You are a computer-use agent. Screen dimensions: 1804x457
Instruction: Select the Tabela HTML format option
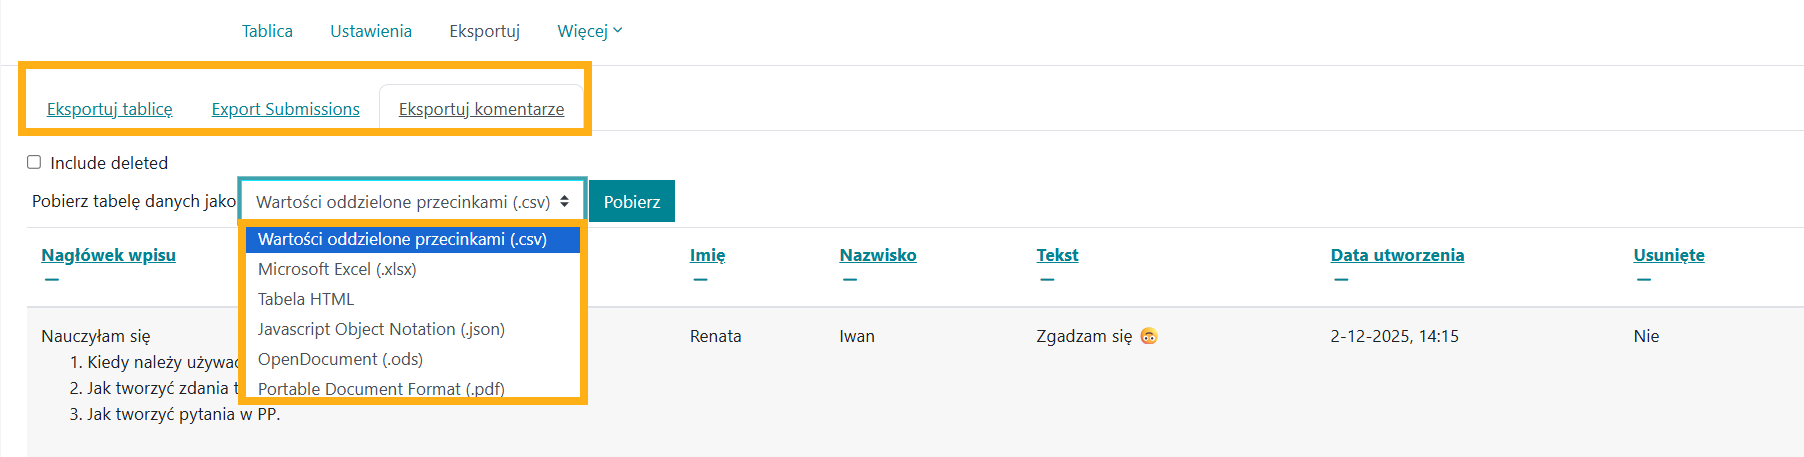tap(306, 299)
